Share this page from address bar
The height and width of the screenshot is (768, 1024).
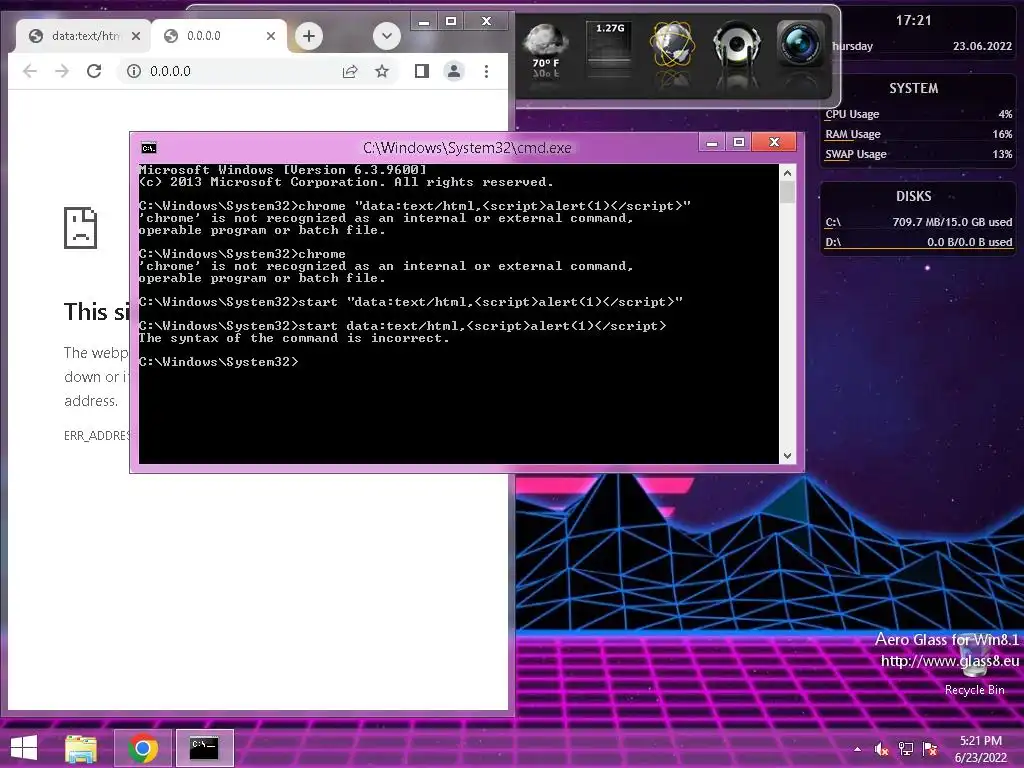coord(350,71)
